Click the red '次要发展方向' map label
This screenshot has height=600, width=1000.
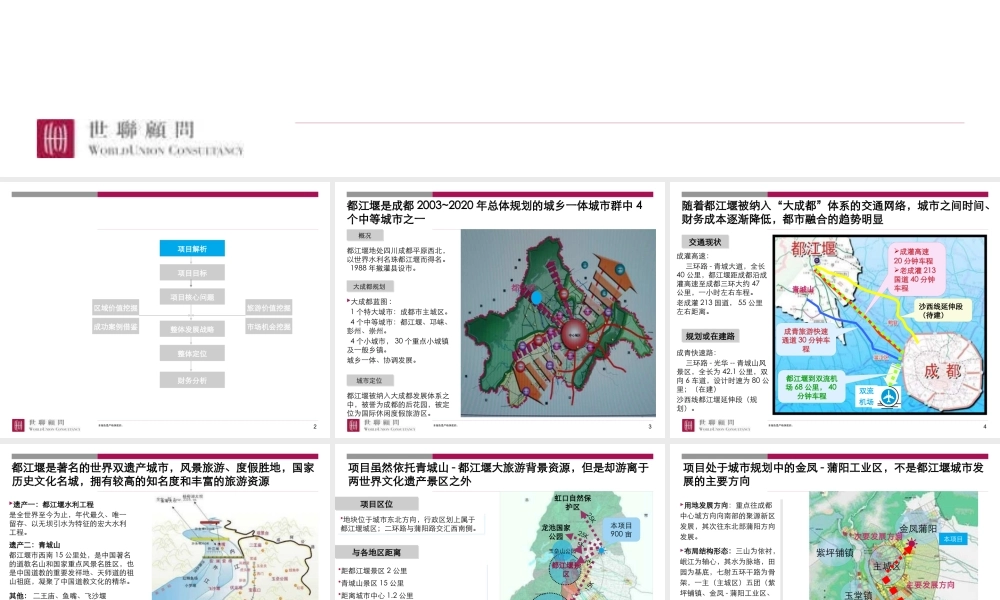(x=878, y=537)
